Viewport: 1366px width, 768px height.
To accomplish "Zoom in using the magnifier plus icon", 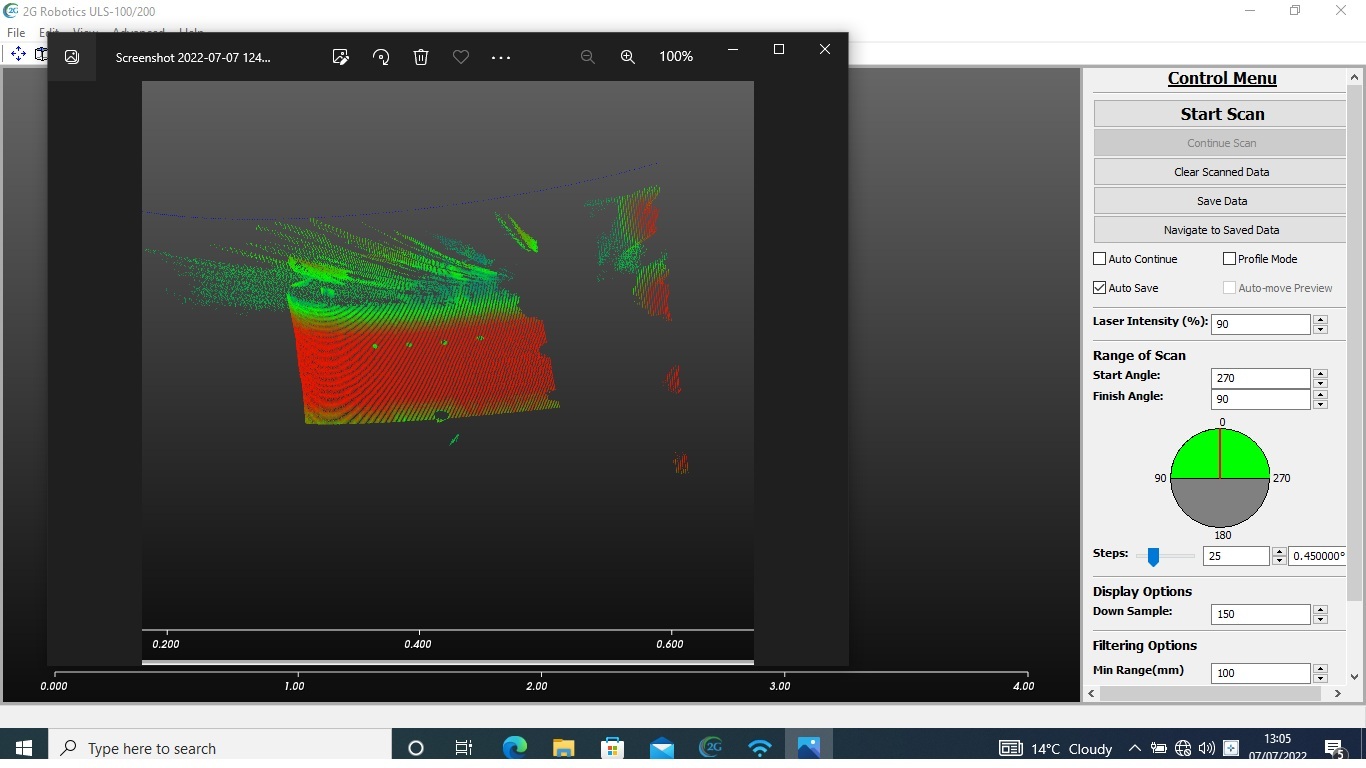I will (x=628, y=57).
